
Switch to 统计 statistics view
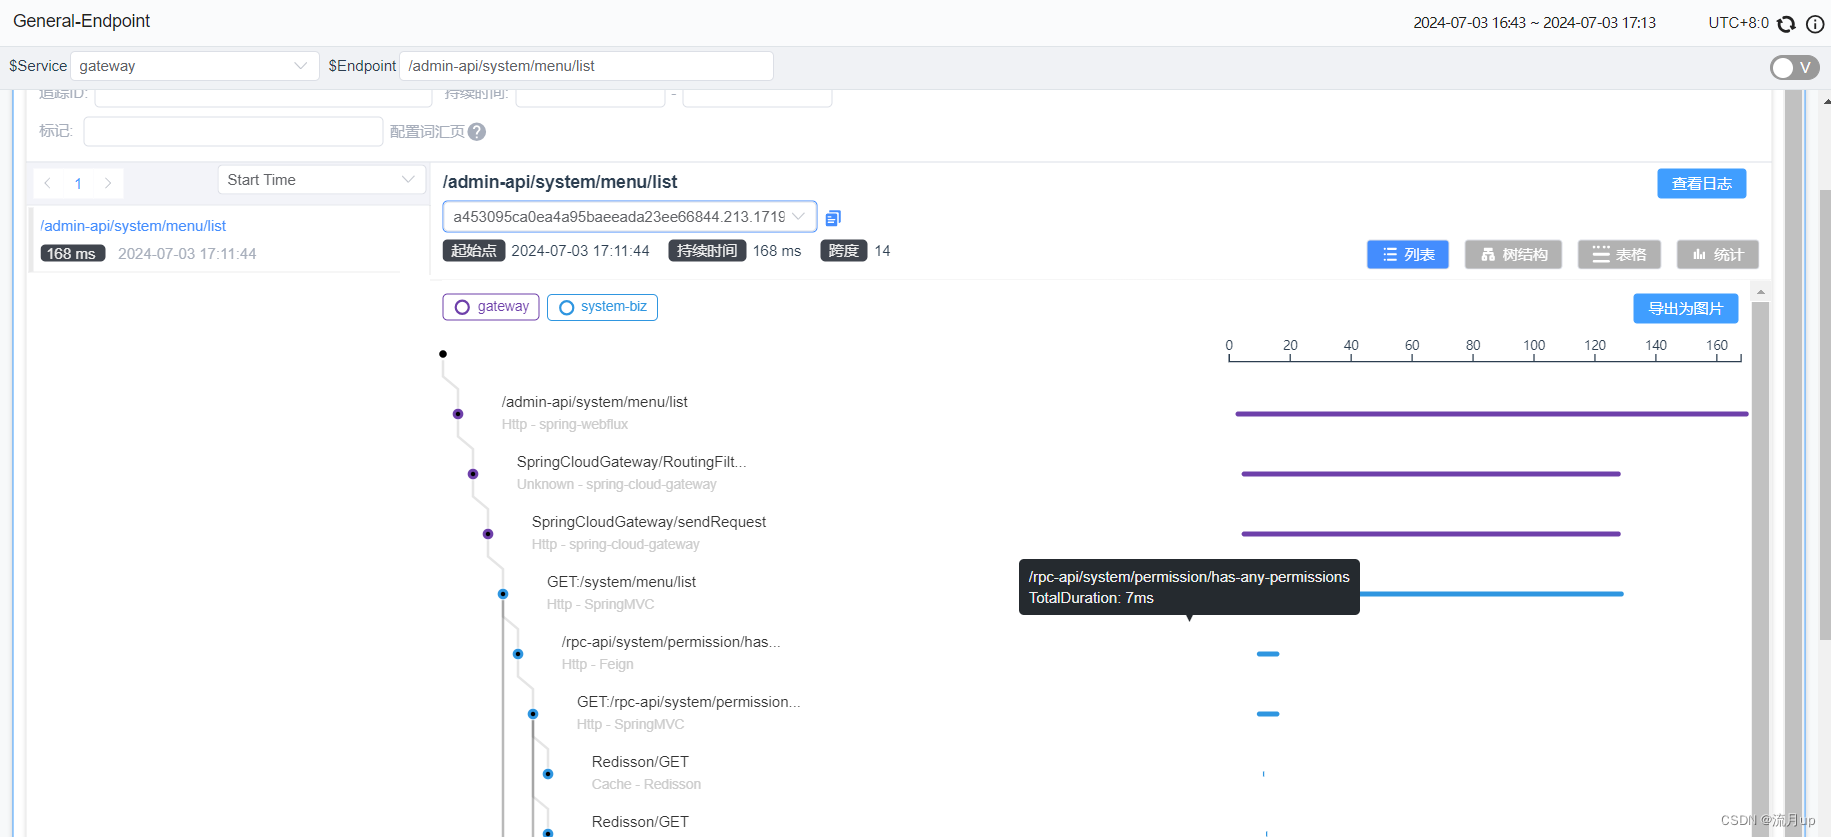tap(1717, 255)
